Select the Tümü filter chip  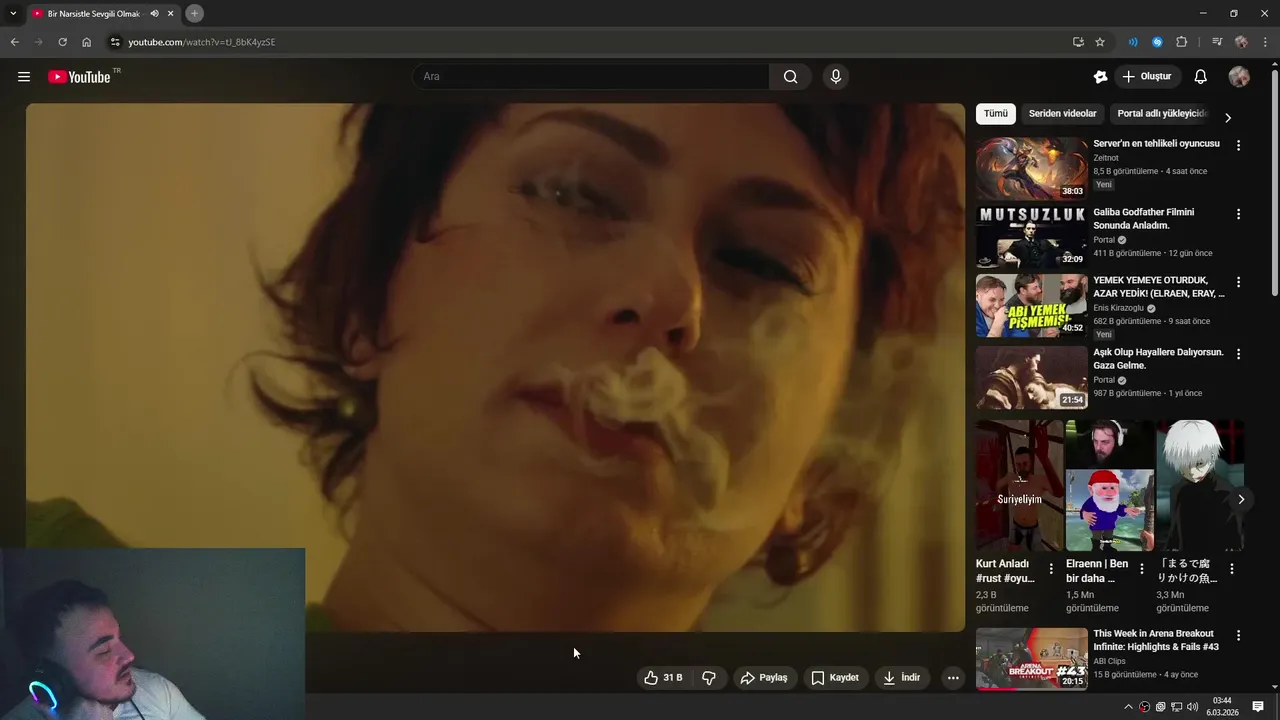996,114
